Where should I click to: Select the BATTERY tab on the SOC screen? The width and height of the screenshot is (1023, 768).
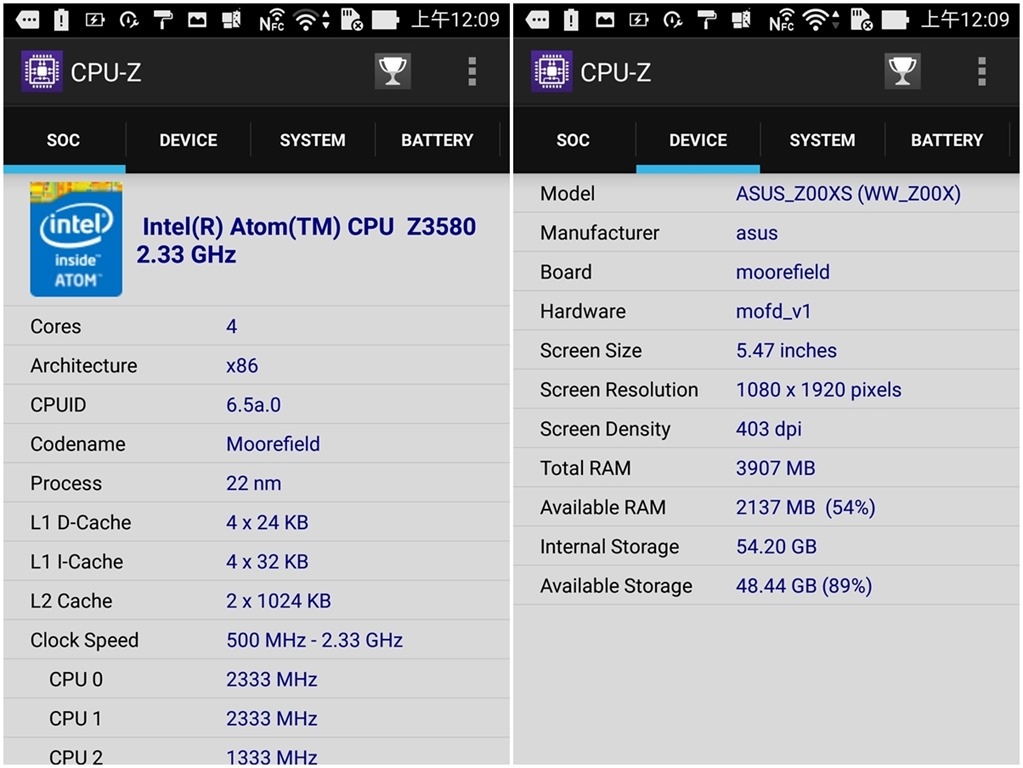pyautogui.click(x=437, y=140)
